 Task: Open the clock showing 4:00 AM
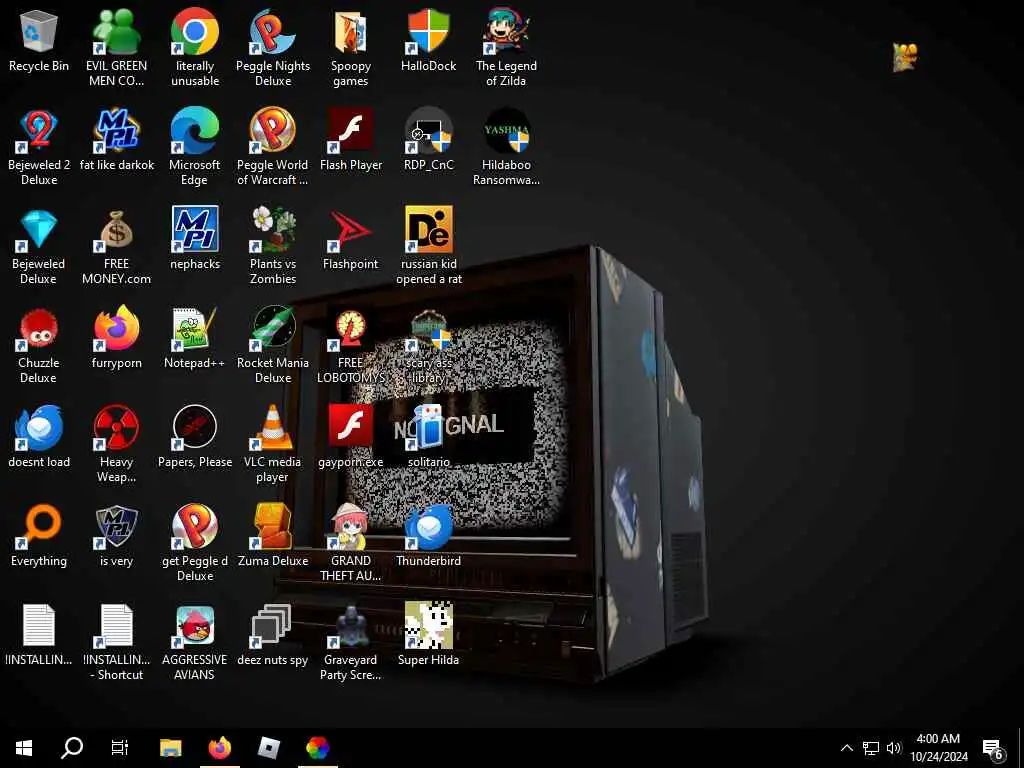click(938, 748)
